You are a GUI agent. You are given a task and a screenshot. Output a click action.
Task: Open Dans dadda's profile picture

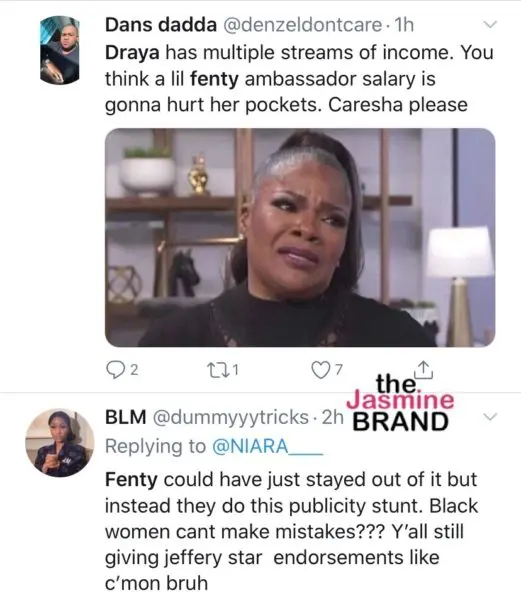60,50
